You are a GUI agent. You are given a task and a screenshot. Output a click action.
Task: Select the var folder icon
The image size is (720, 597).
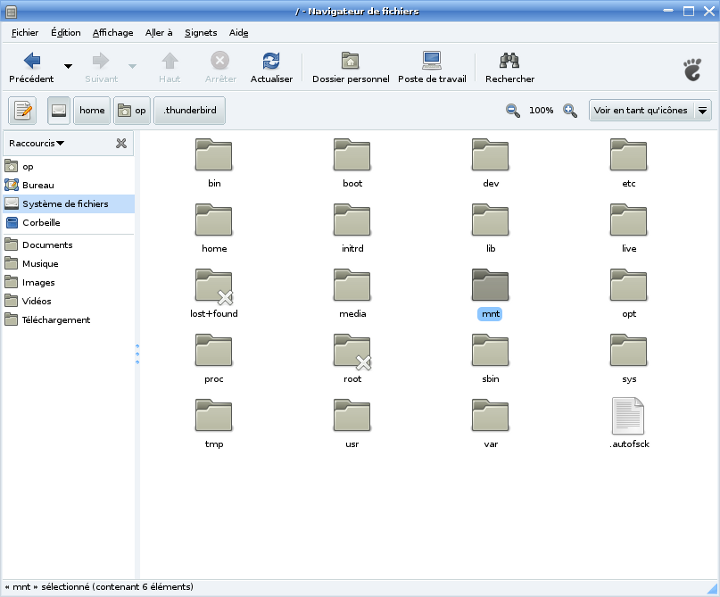coord(490,416)
